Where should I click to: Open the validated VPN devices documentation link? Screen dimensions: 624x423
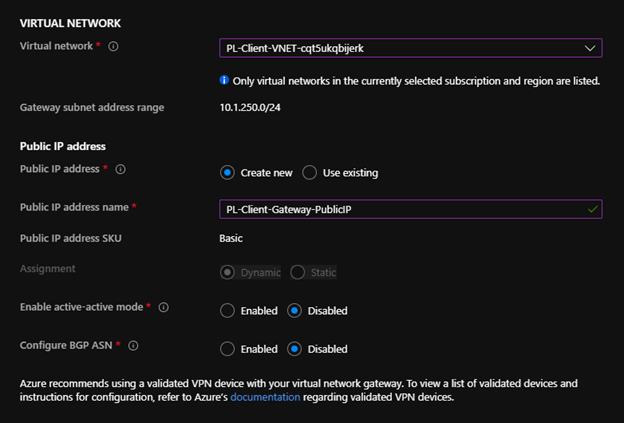(x=265, y=397)
